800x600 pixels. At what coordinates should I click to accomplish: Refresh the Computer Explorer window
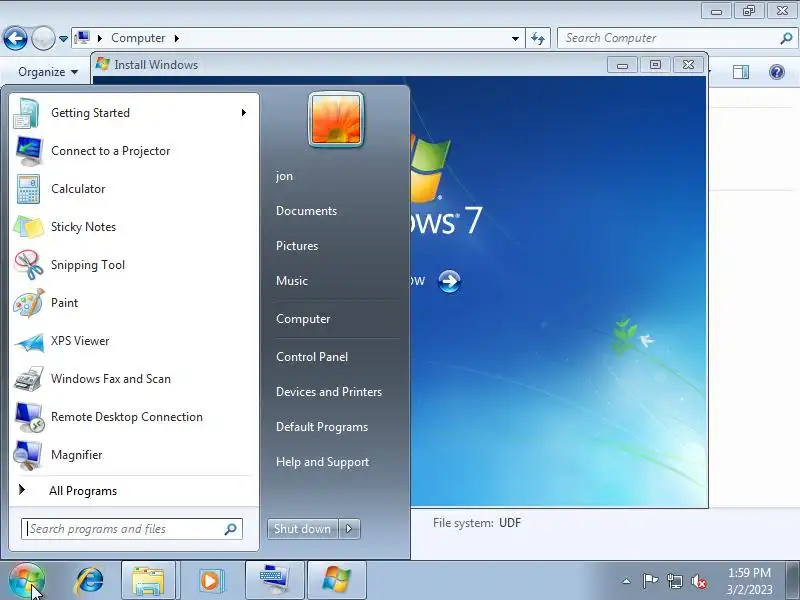[538, 38]
